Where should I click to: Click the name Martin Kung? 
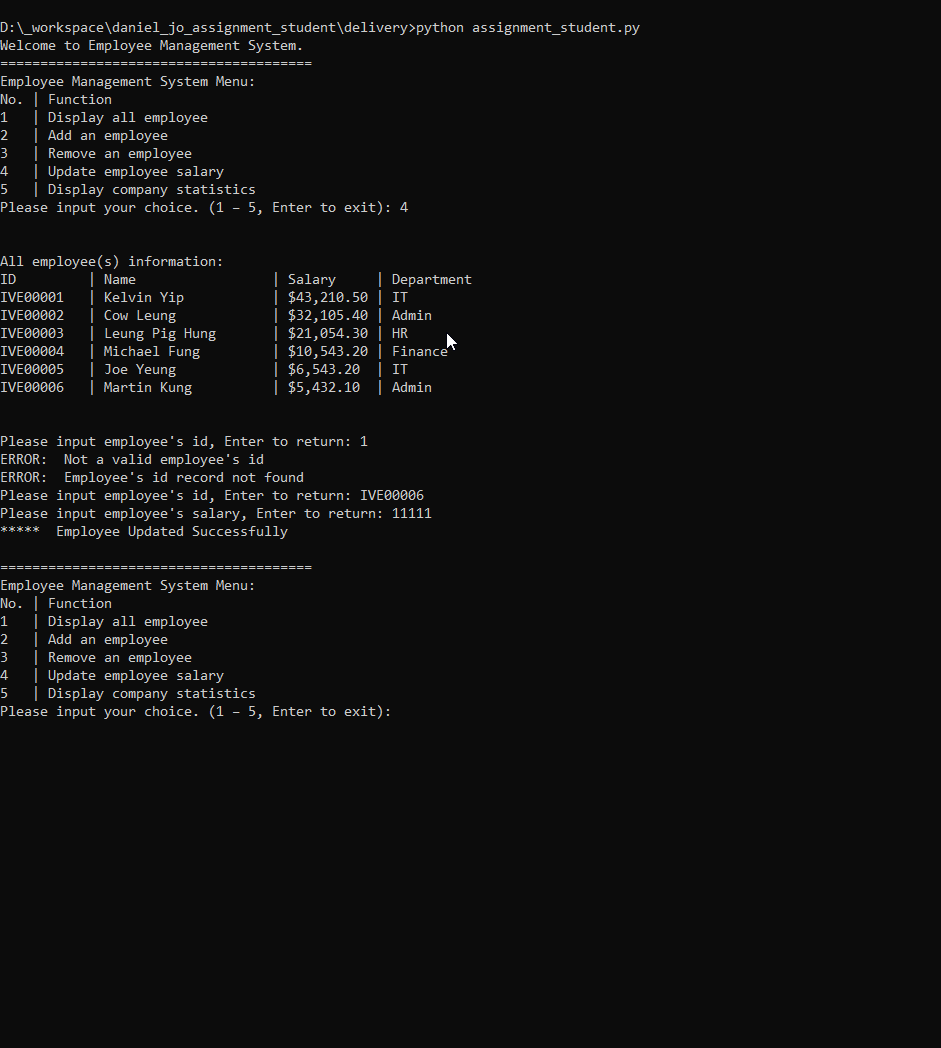point(148,387)
